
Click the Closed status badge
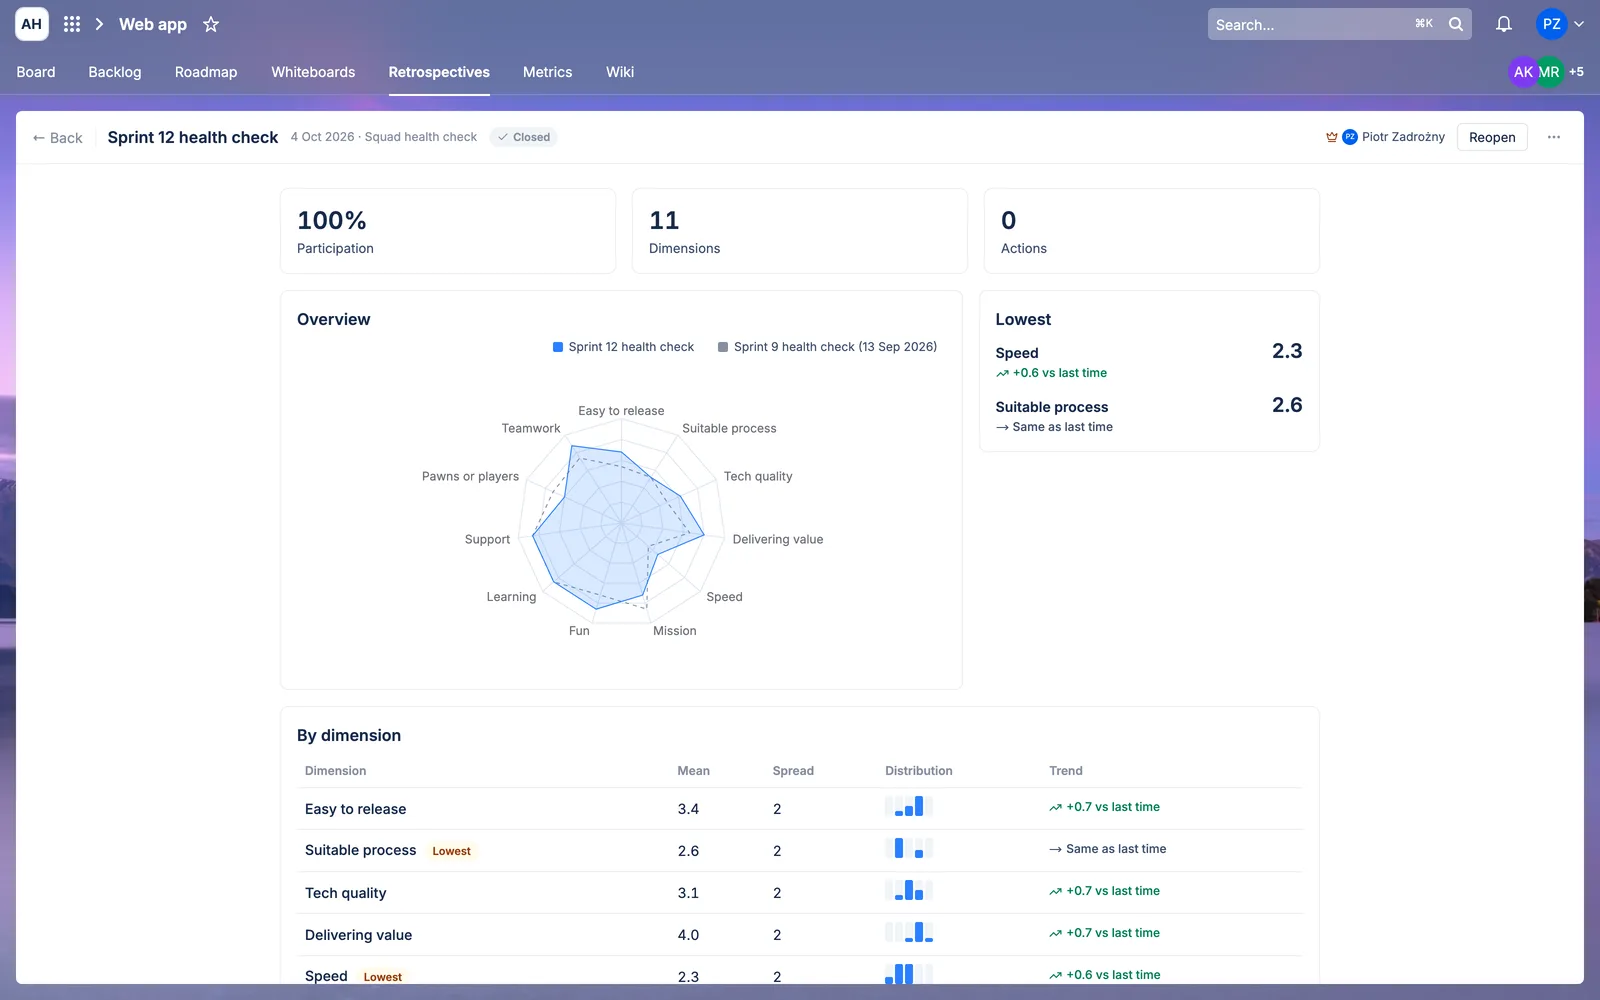coord(524,137)
